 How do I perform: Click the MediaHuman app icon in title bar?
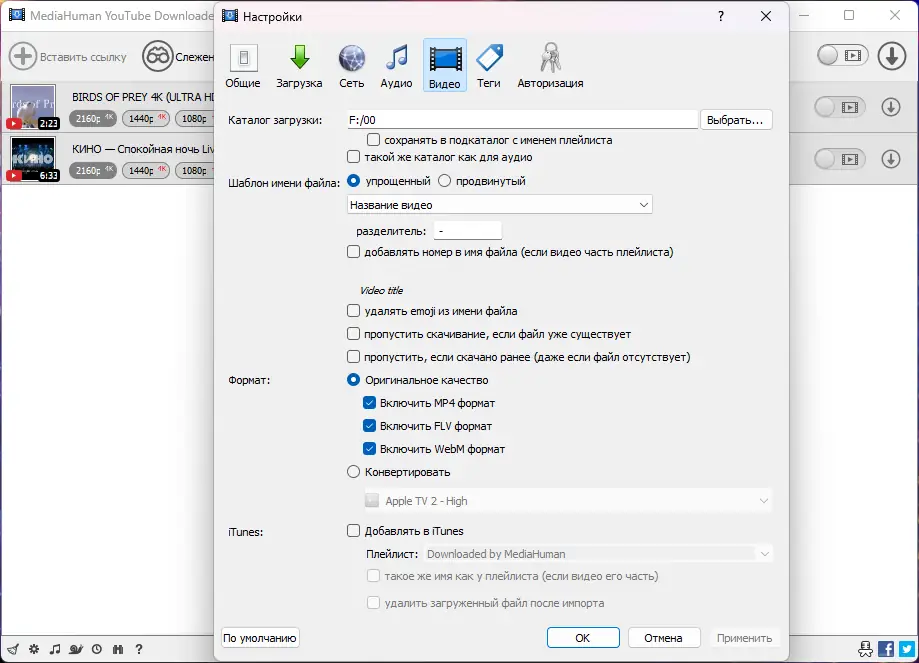point(17,15)
